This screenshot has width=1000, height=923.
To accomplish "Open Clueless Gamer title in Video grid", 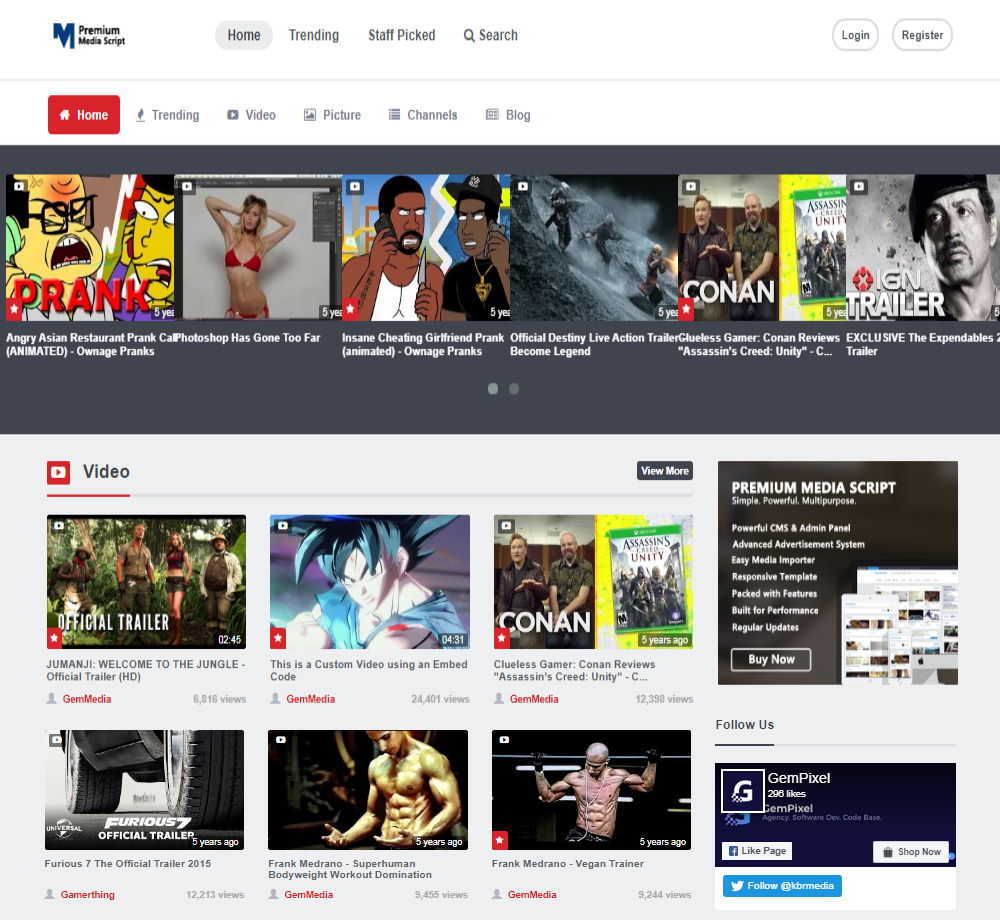I will 575,670.
